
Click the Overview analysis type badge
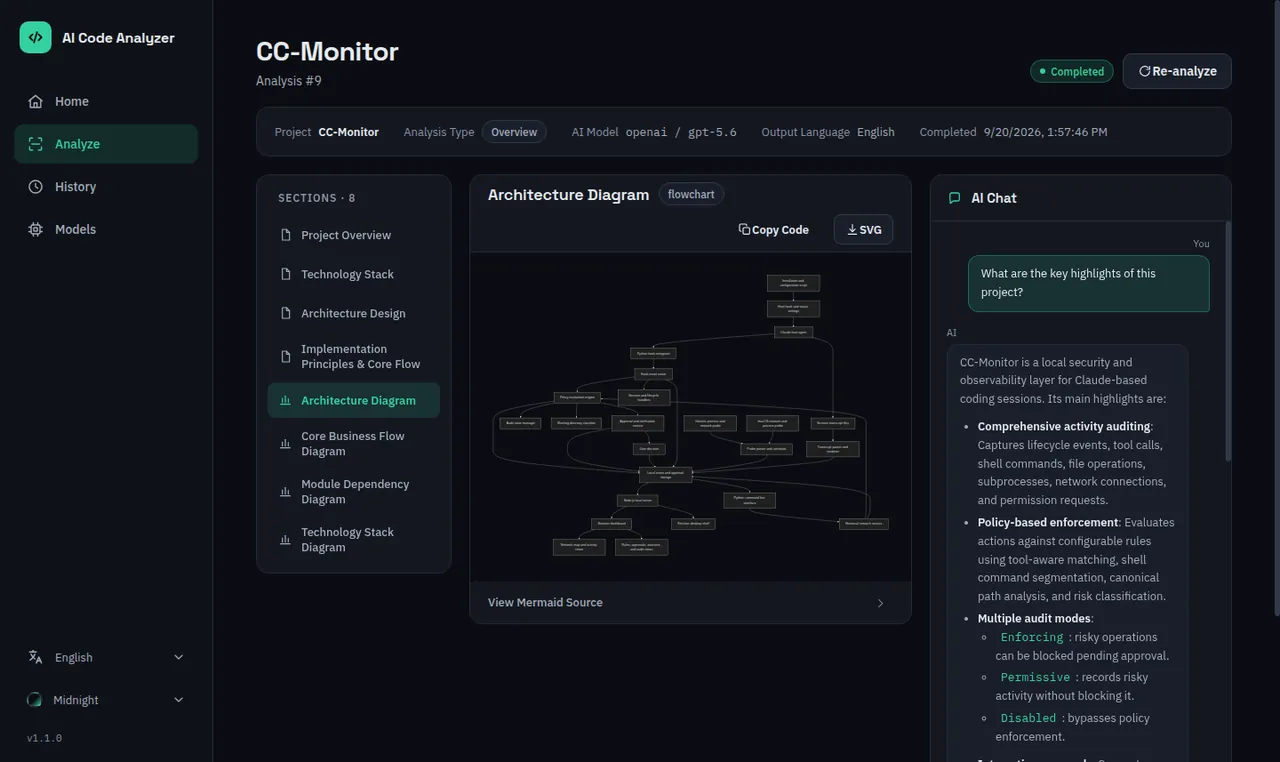click(x=514, y=132)
